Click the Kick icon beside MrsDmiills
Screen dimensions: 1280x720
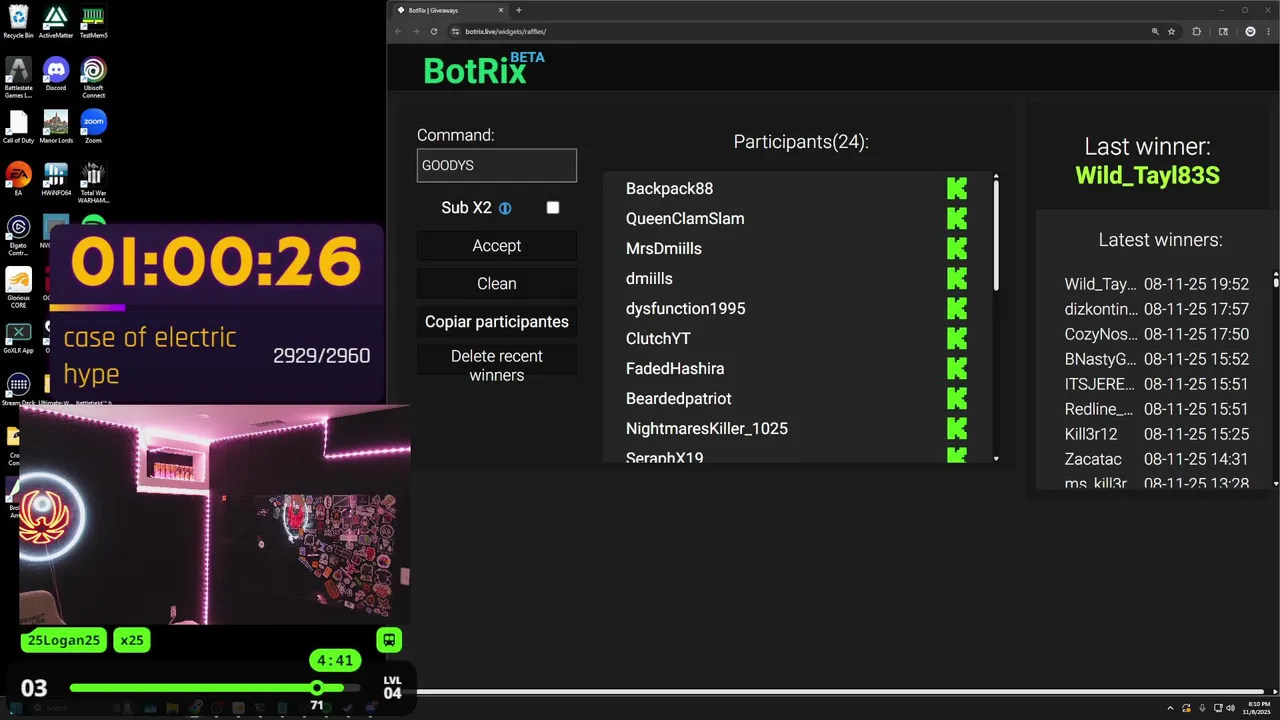pyautogui.click(x=957, y=248)
